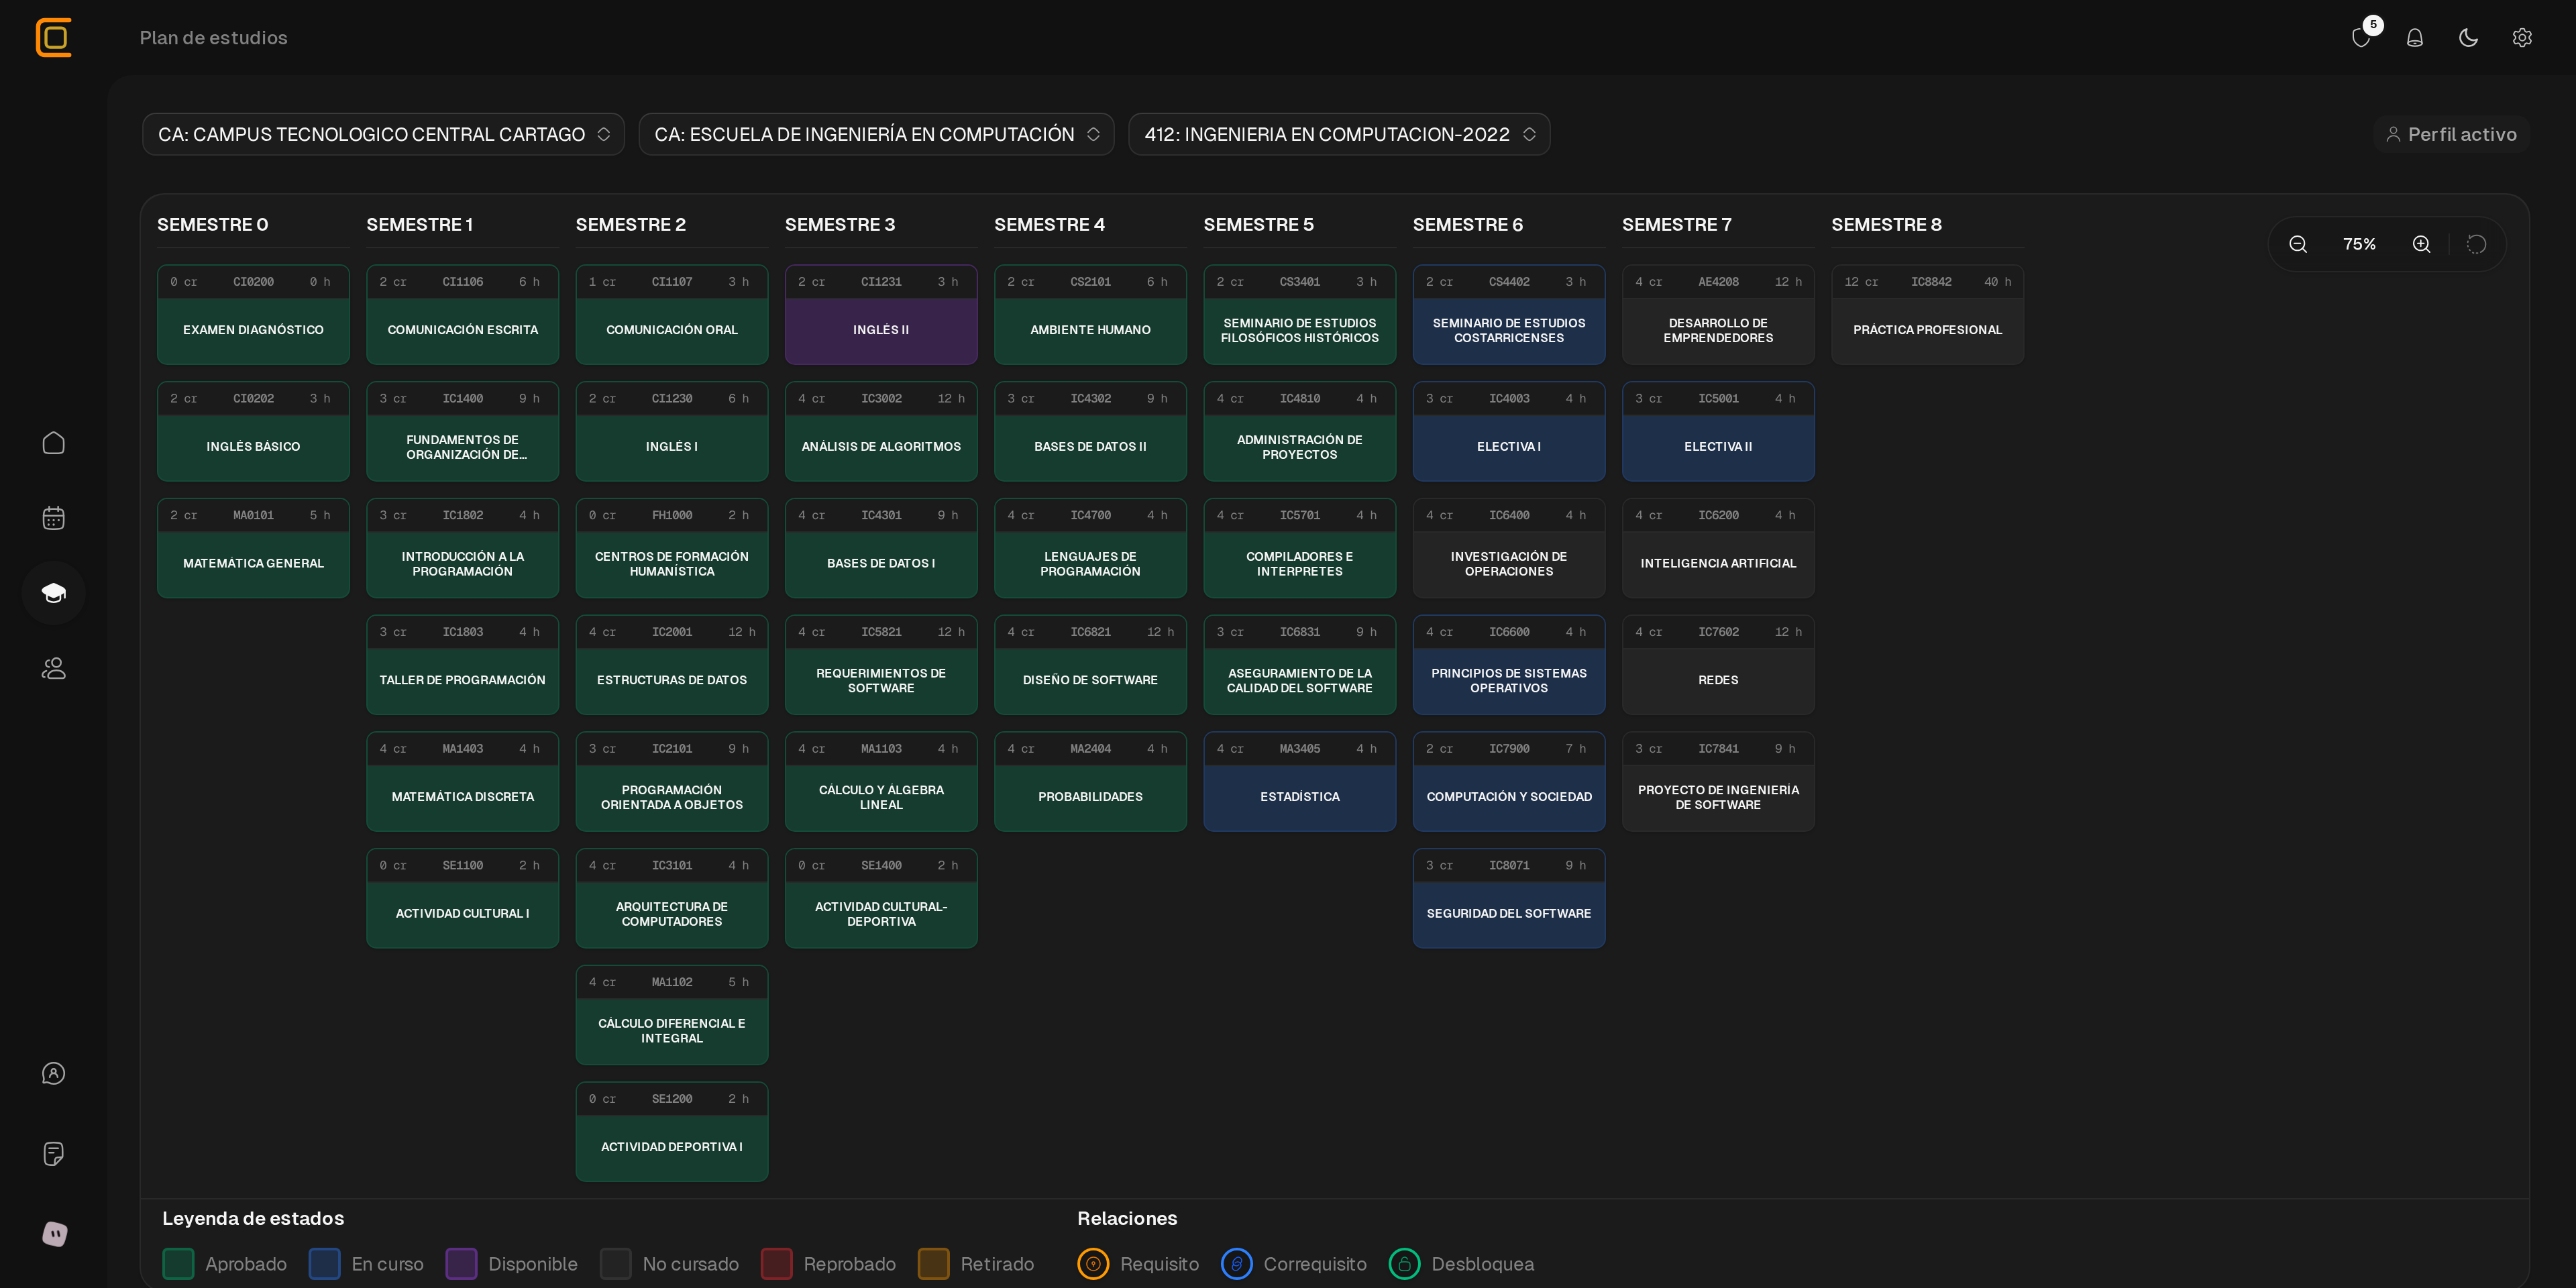Viewport: 2576px width, 1288px height.
Task: Expand the Escuela de Ingeniería en Computación dropdown
Action: click(x=877, y=134)
